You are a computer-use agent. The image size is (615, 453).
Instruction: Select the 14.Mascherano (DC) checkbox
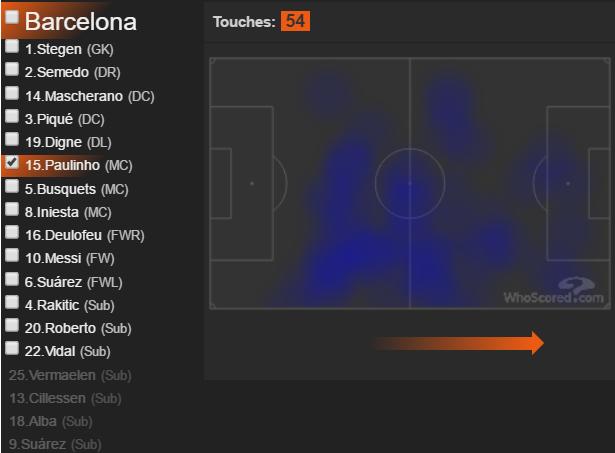11,94
